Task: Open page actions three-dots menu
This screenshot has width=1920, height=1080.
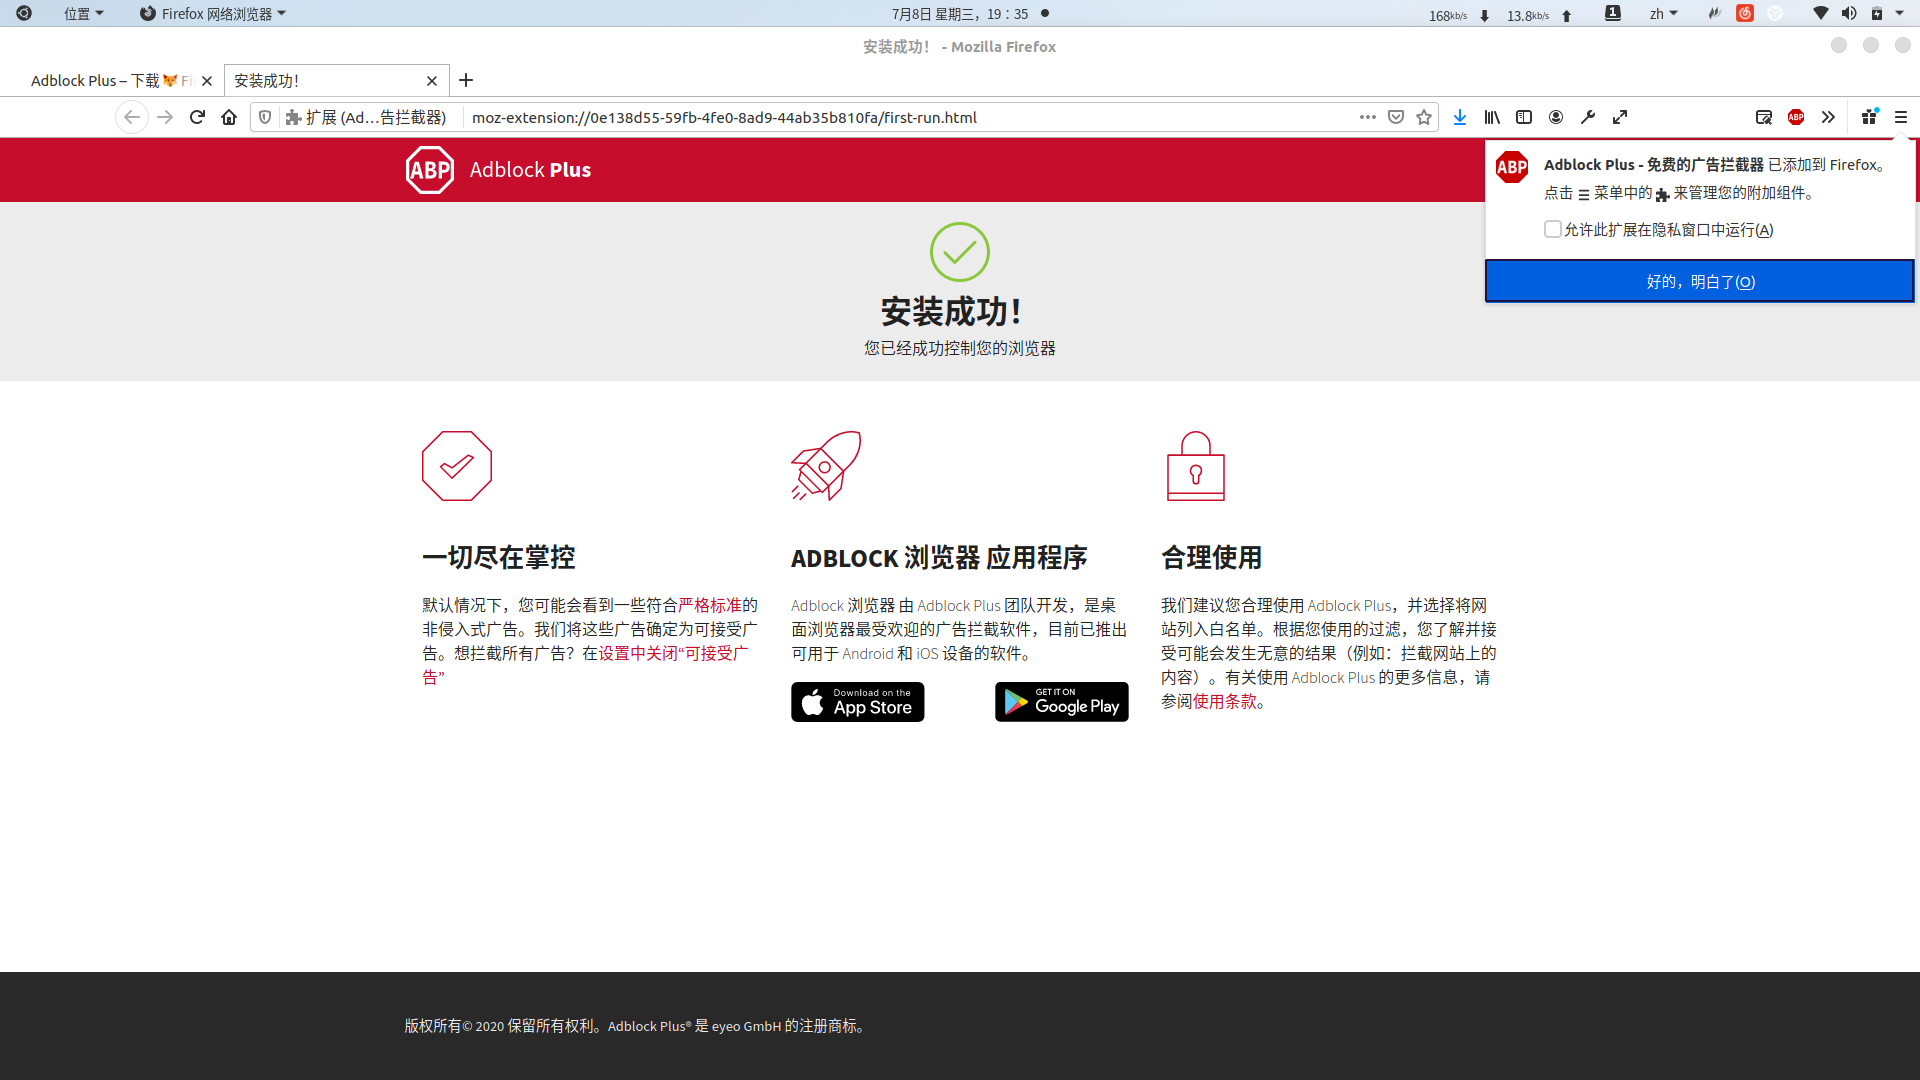Action: (1368, 117)
